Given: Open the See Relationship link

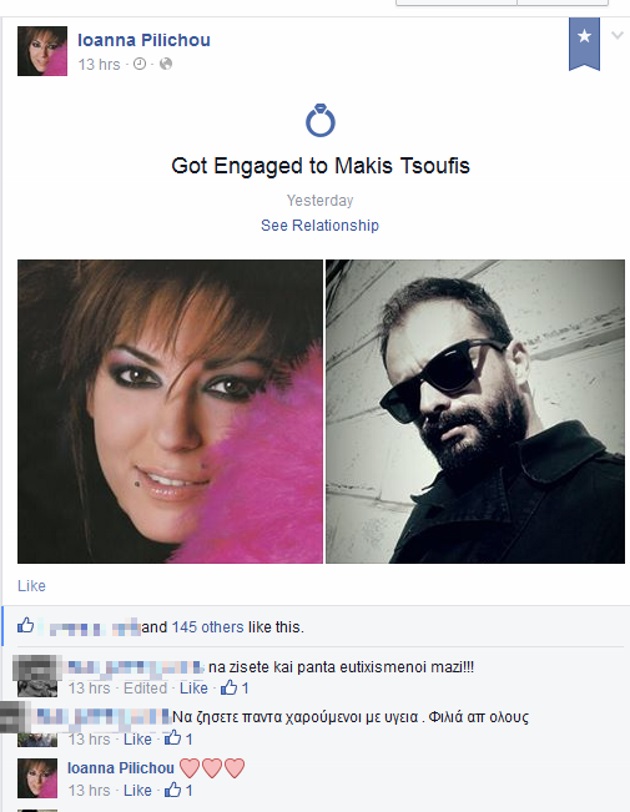Looking at the screenshot, I should coord(320,225).
